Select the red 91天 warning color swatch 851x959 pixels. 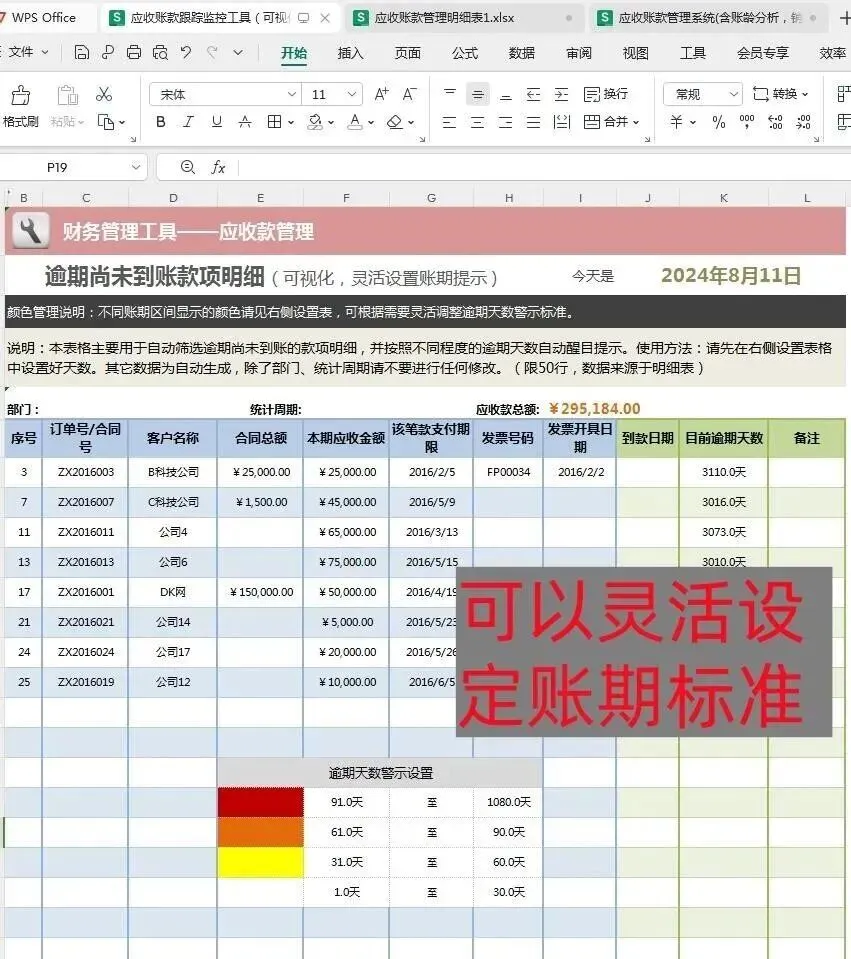pyautogui.click(x=261, y=802)
